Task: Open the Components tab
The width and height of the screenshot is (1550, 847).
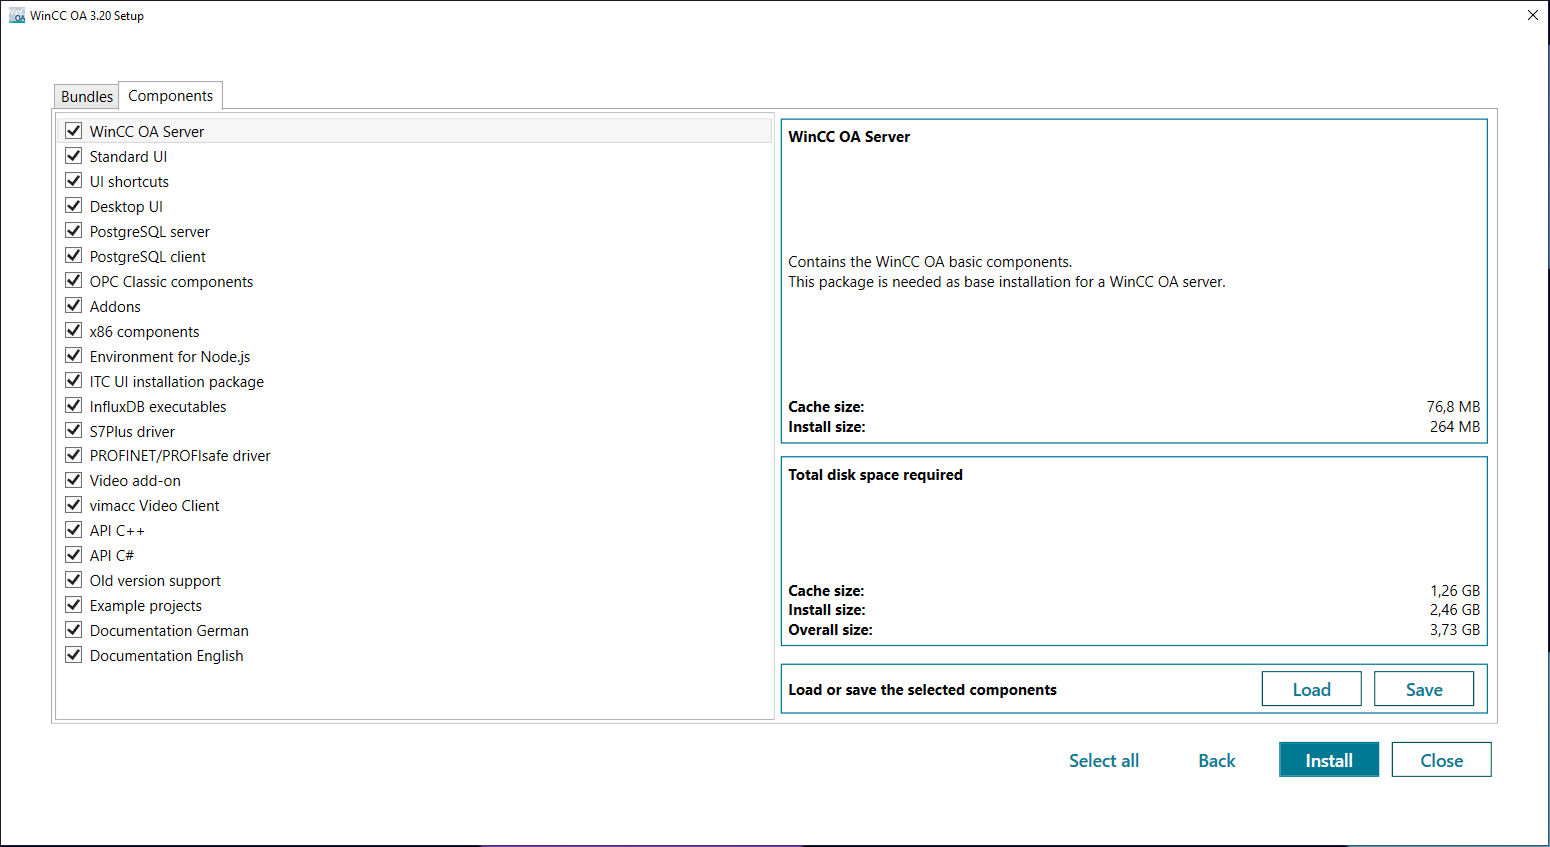Action: click(170, 96)
